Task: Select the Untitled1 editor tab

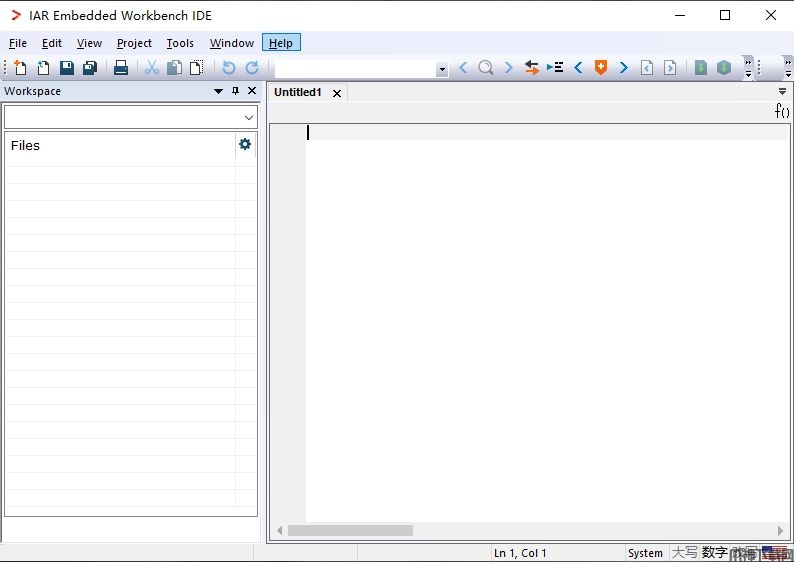Action: tap(298, 92)
